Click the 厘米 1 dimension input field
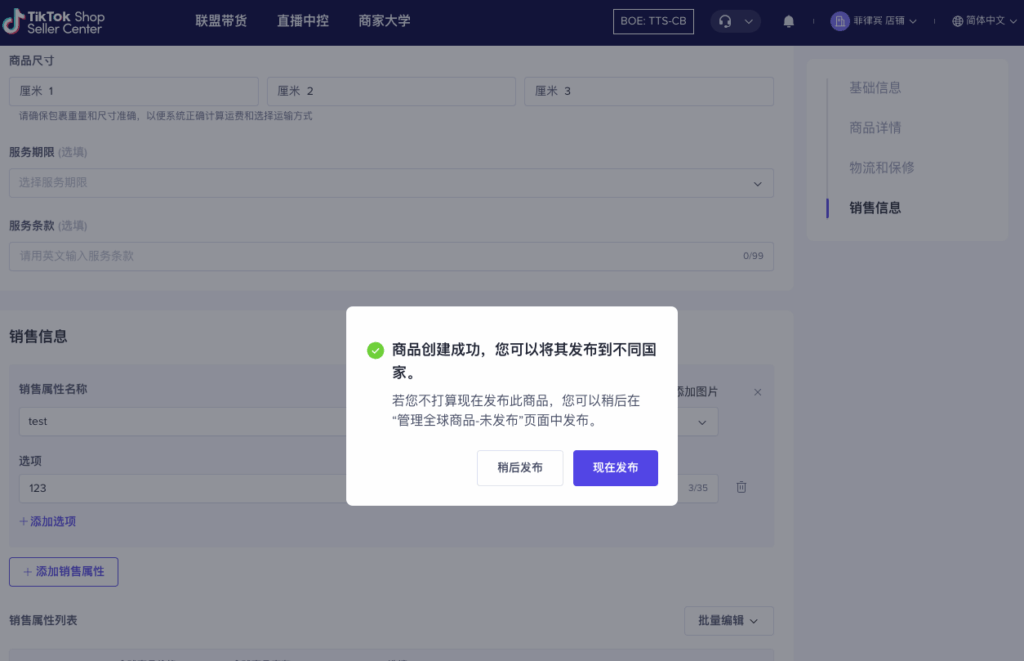The image size is (1024, 661). tap(133, 90)
